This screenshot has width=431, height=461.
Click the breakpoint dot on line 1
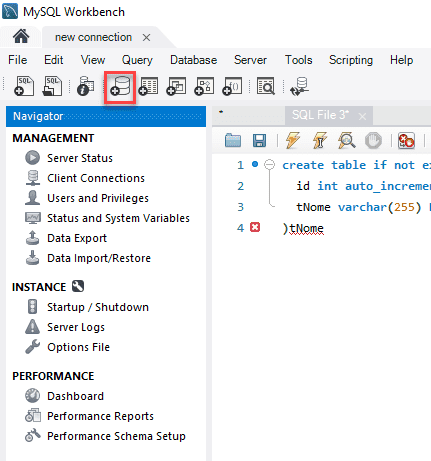pyautogui.click(x=255, y=164)
